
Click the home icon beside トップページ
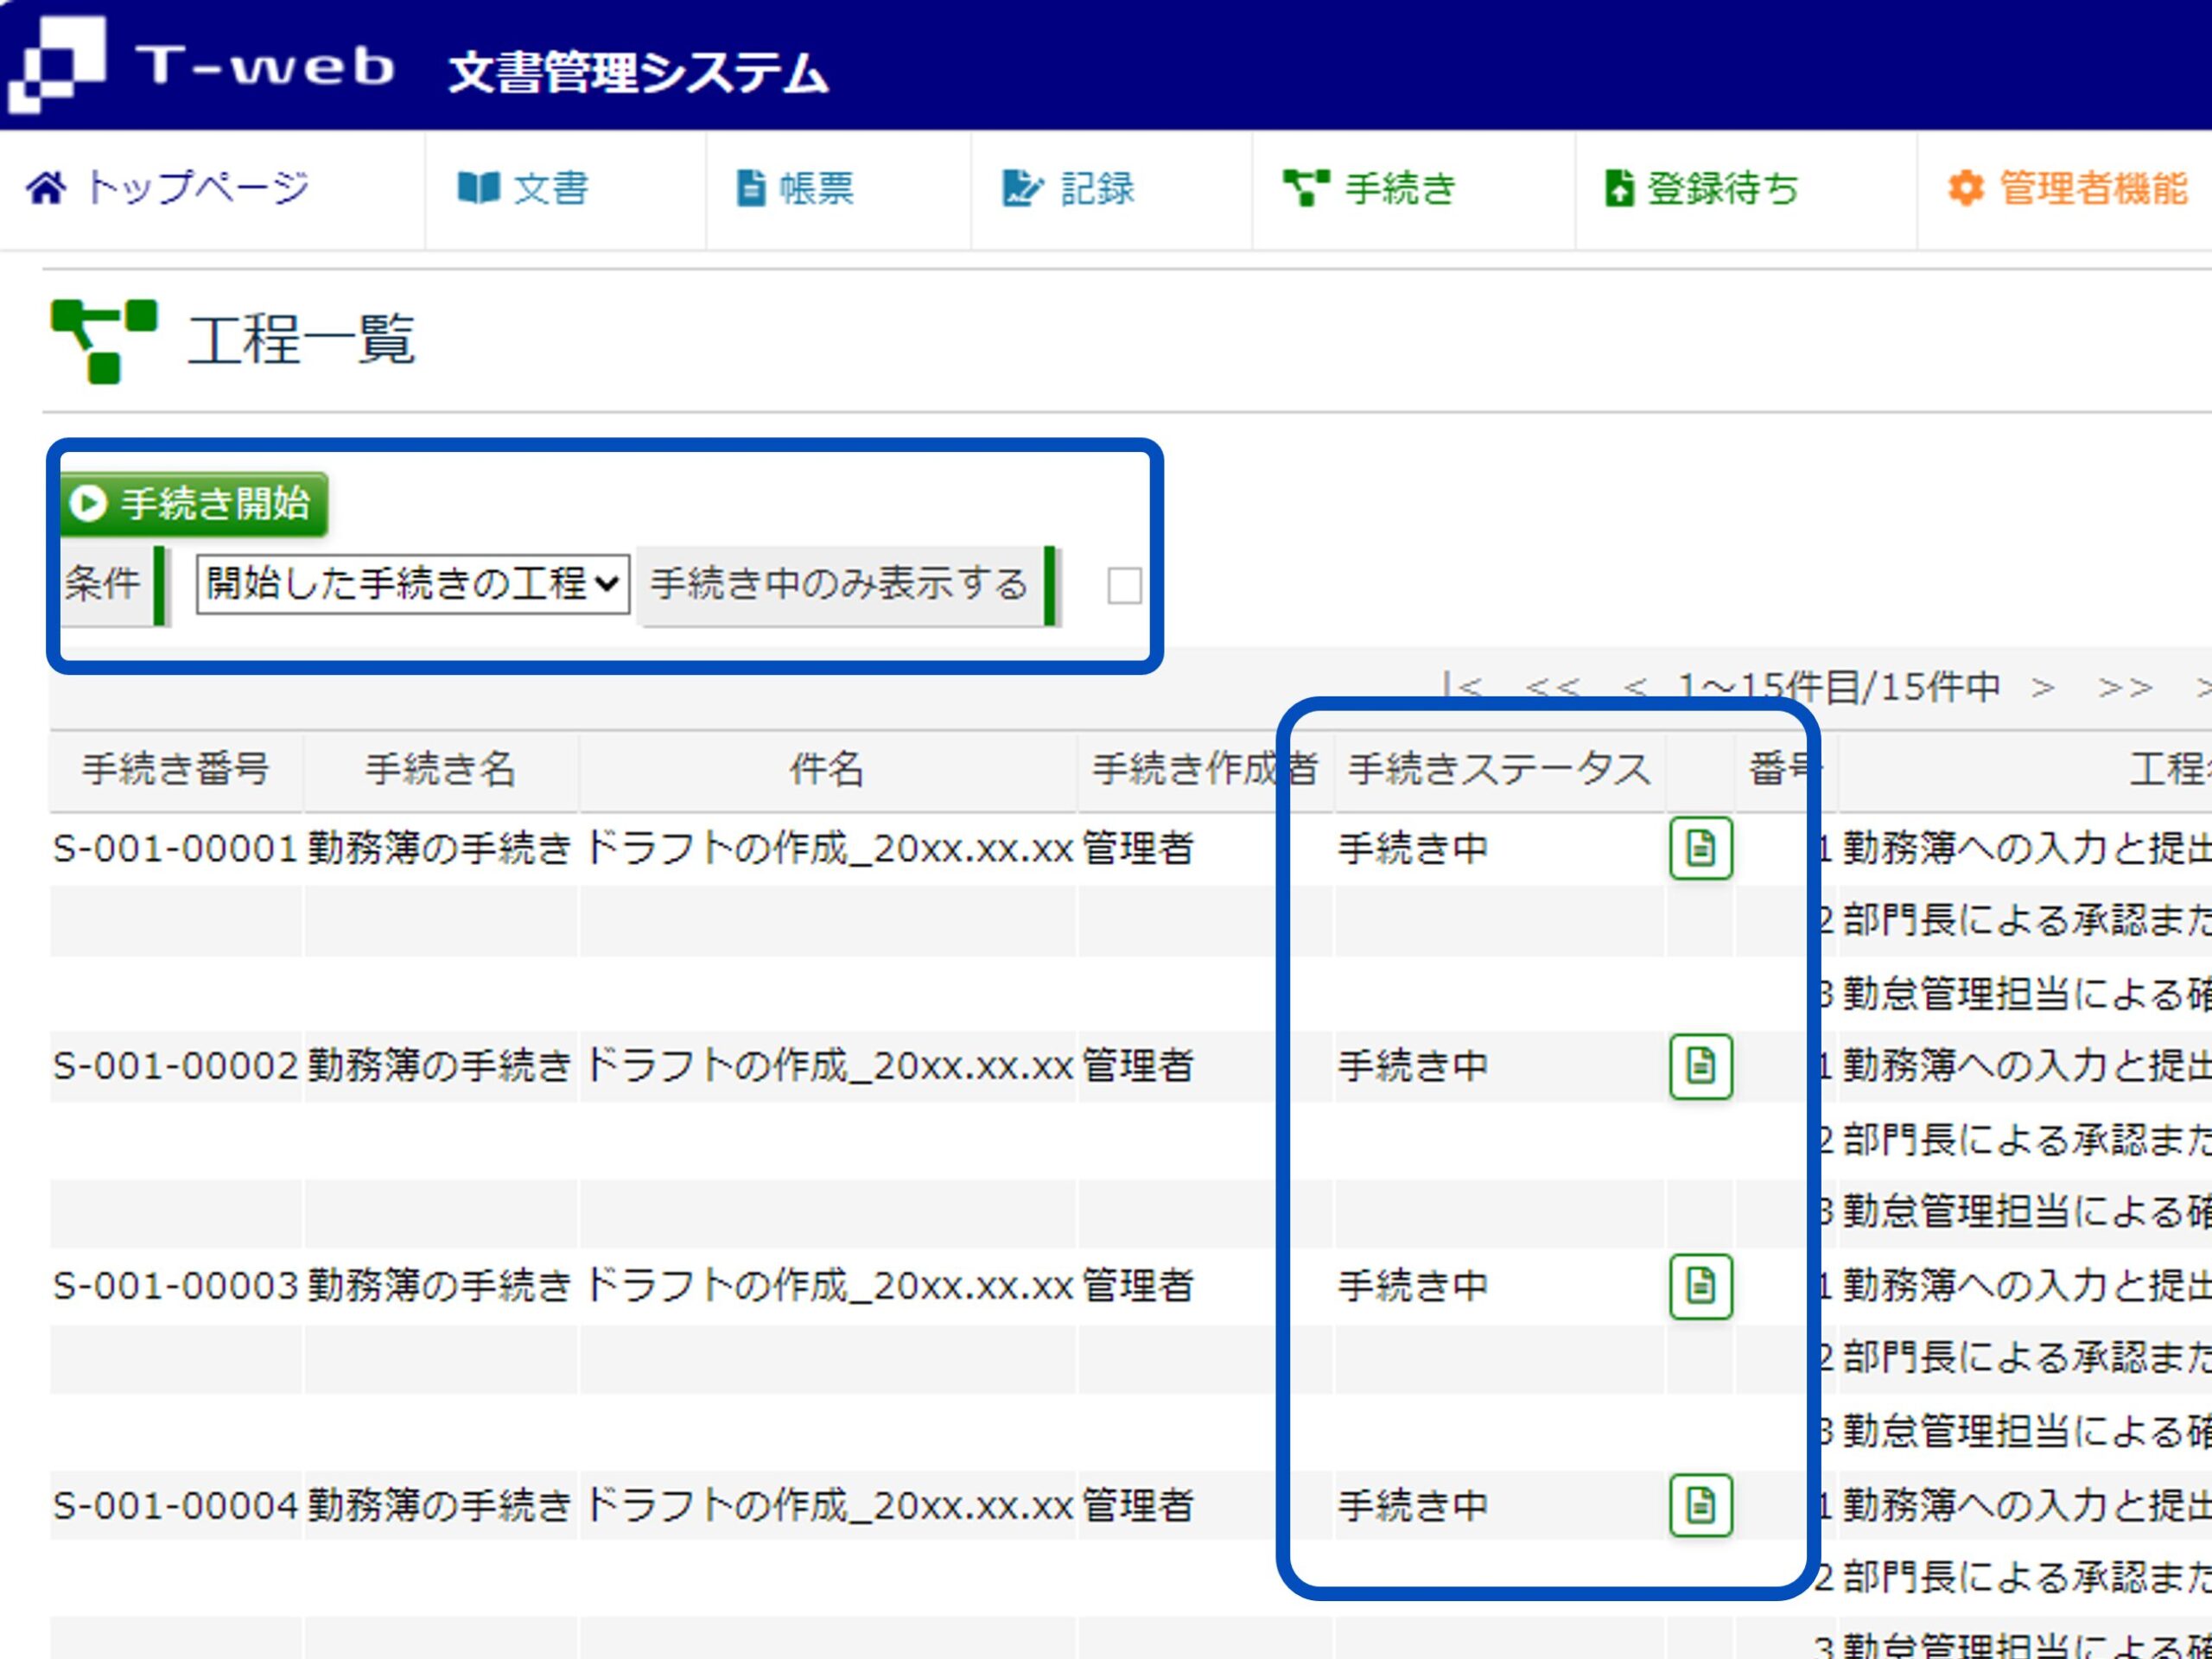pyautogui.click(x=46, y=188)
